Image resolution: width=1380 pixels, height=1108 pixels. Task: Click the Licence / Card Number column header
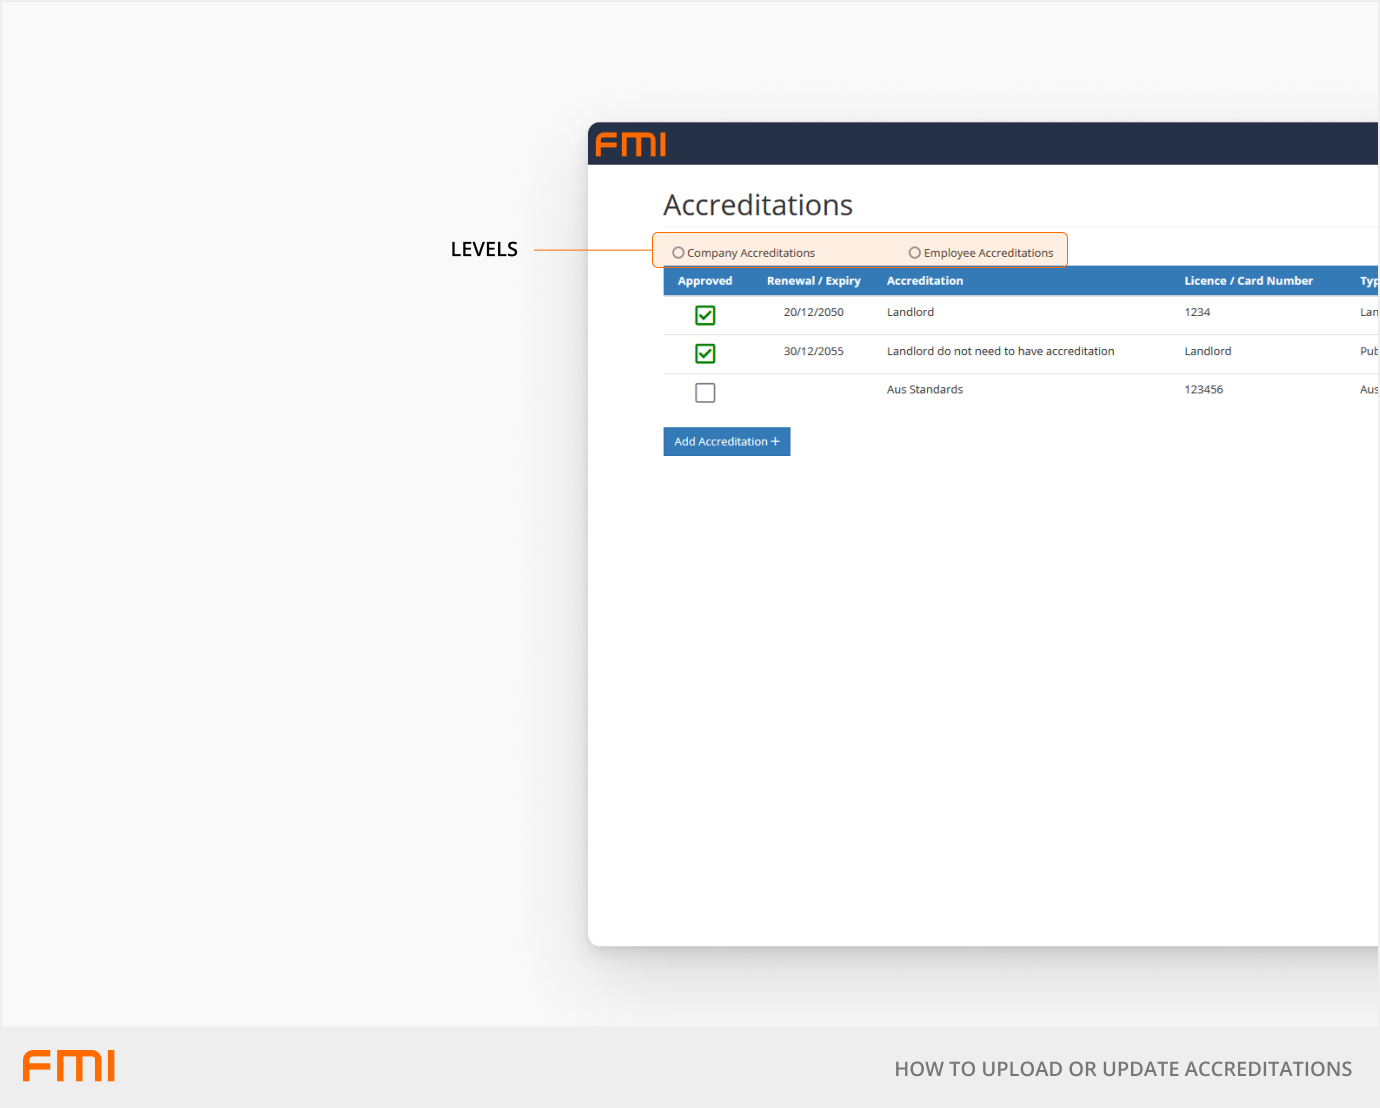point(1248,281)
